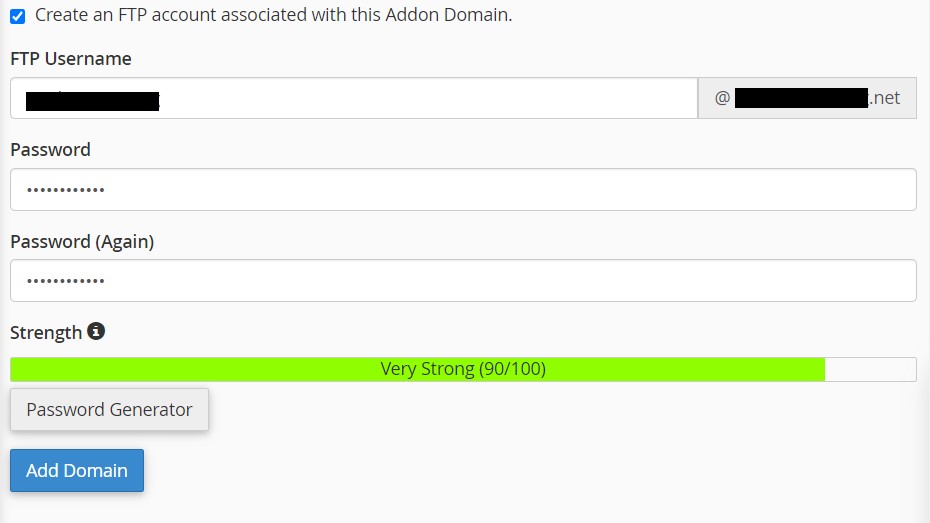Uncheck the Create an FTP account checkbox
Image resolution: width=930 pixels, height=523 pixels.
18,16
